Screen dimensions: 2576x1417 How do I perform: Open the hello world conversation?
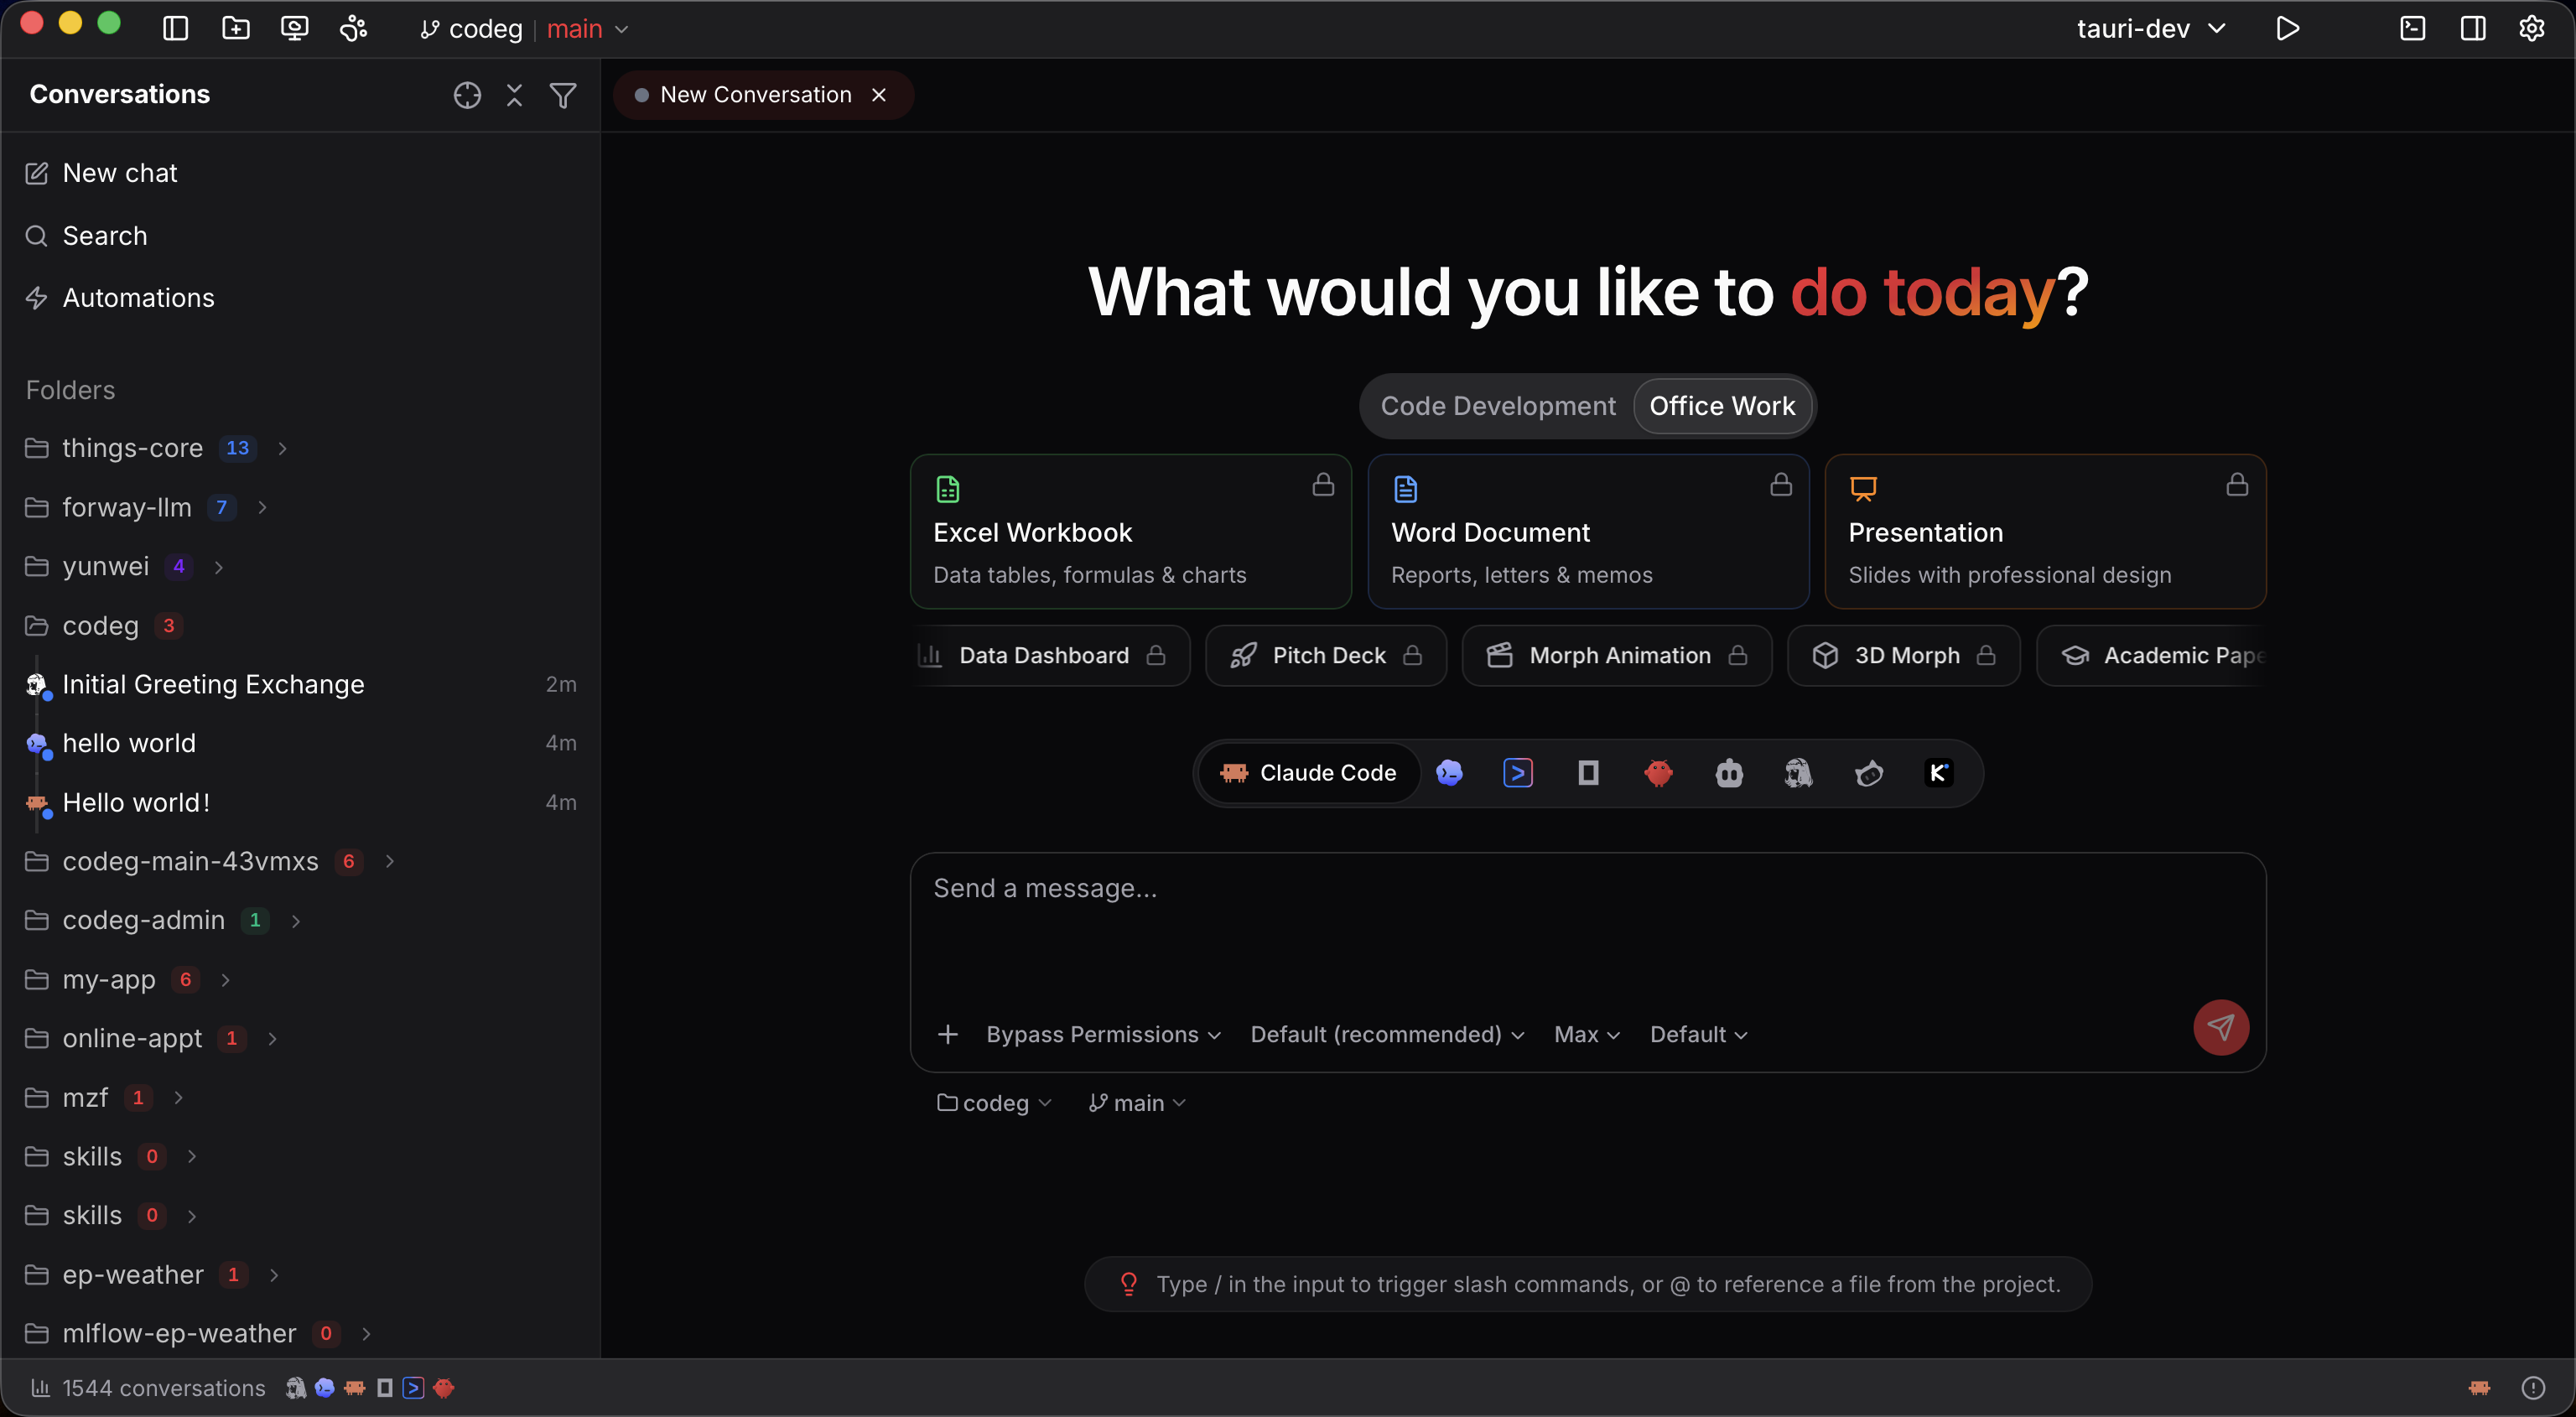click(x=300, y=743)
